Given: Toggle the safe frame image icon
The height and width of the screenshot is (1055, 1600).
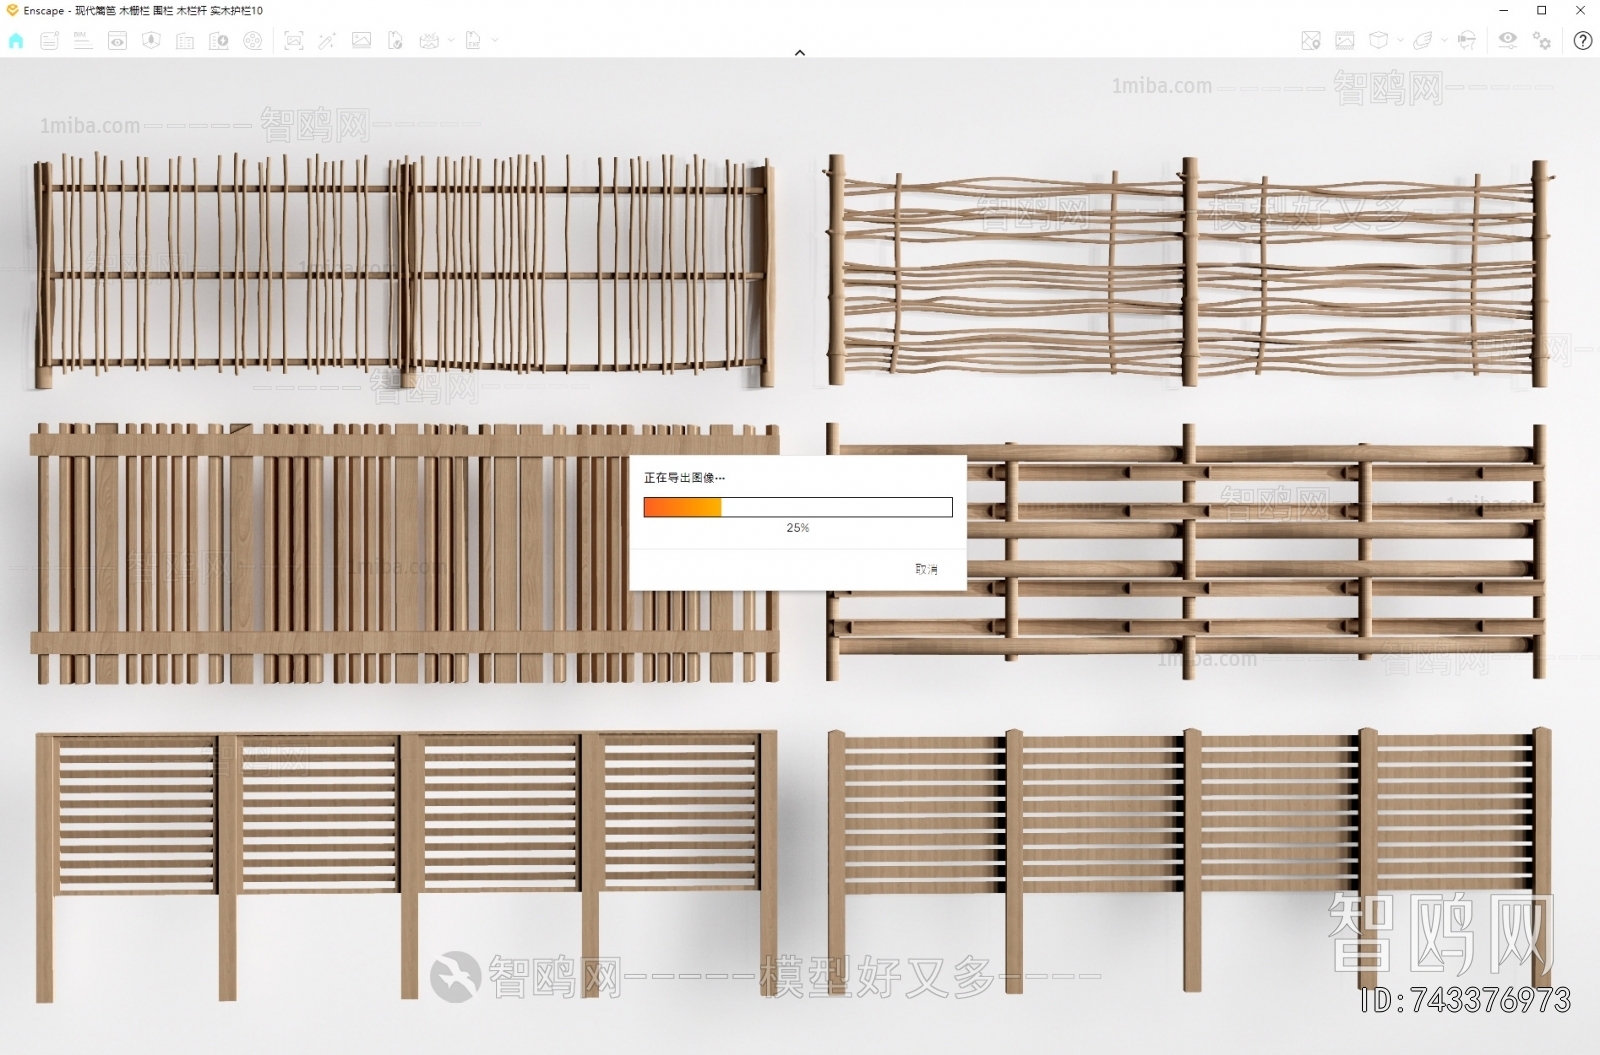Looking at the screenshot, I should [x=1345, y=41].
